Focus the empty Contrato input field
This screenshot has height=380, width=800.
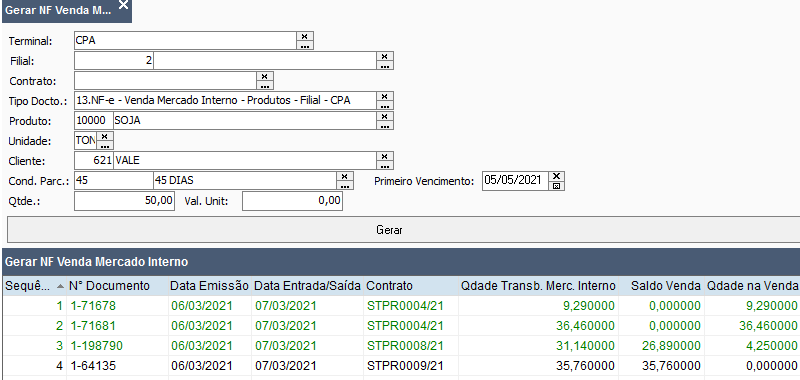[165, 81]
